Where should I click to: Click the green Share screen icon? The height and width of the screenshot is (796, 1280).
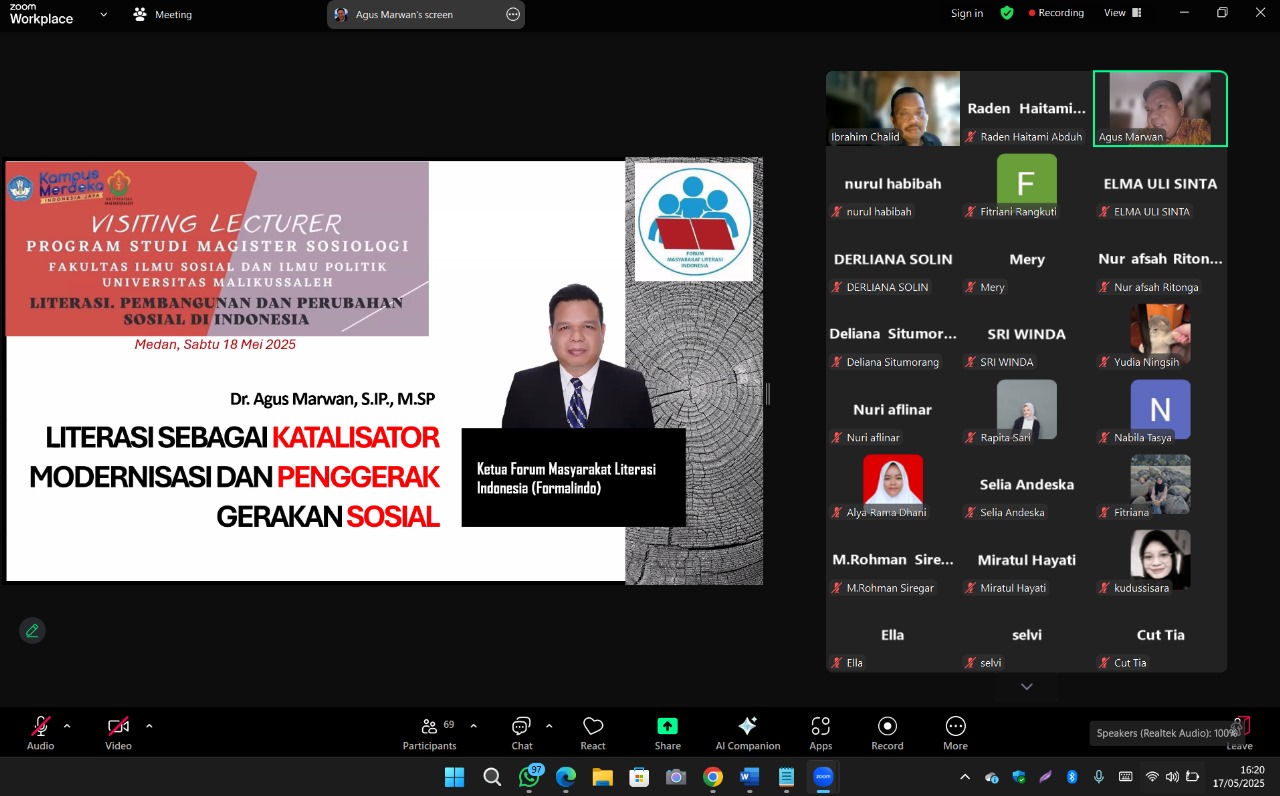pyautogui.click(x=667, y=732)
